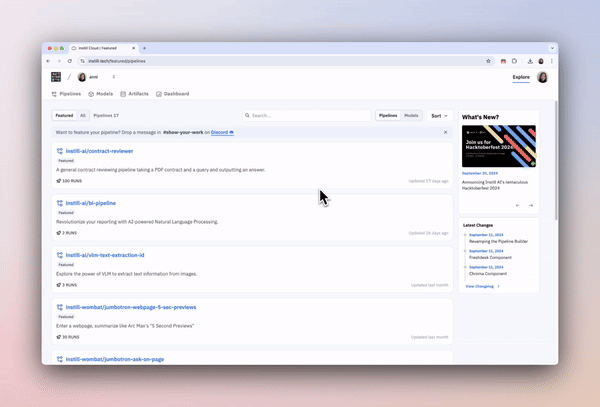
Task: Open the Artifacts navigation tab
Action: point(134,94)
